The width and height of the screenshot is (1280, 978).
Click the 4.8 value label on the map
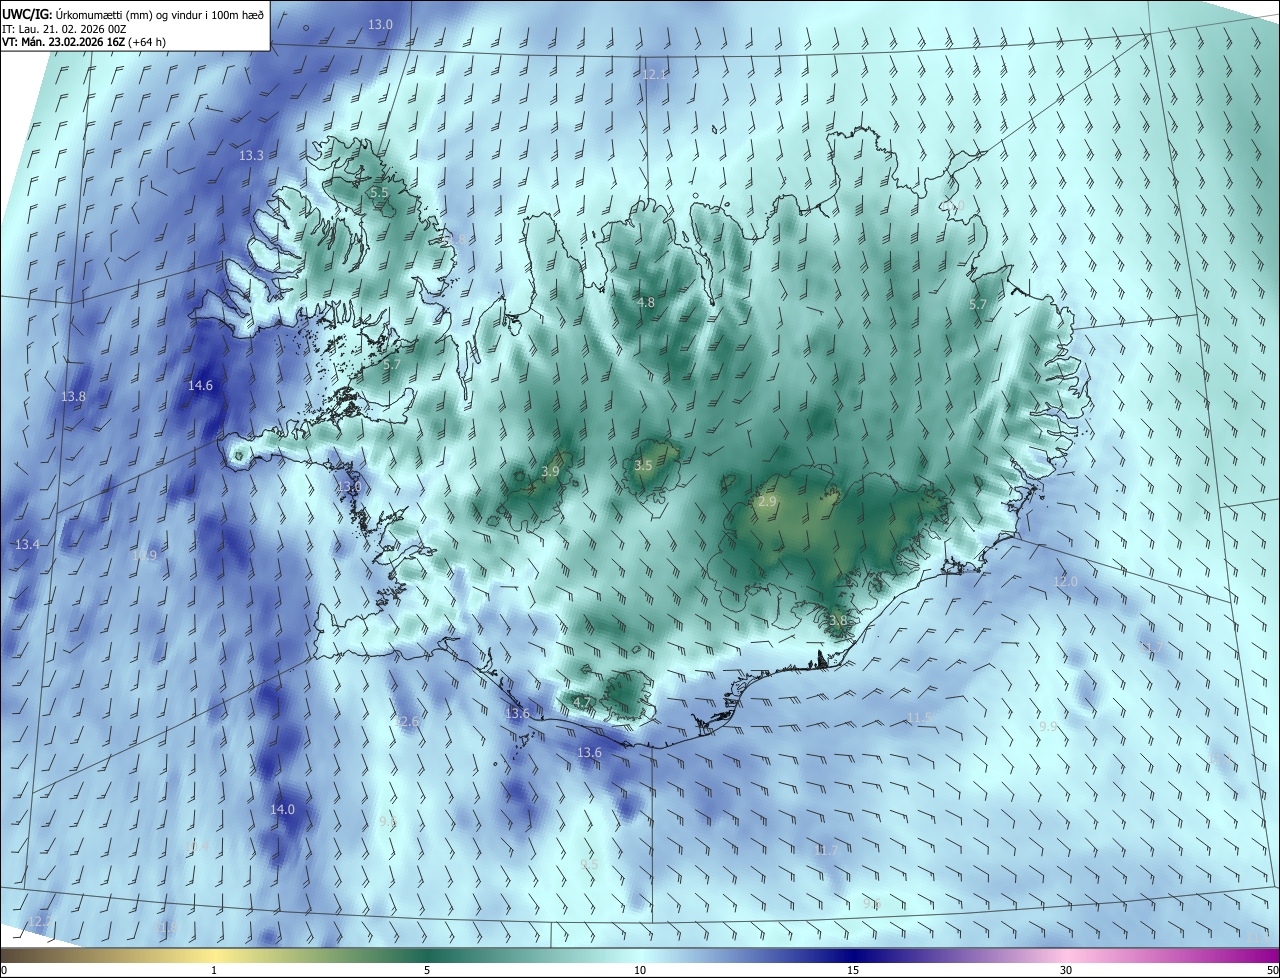coord(646,302)
